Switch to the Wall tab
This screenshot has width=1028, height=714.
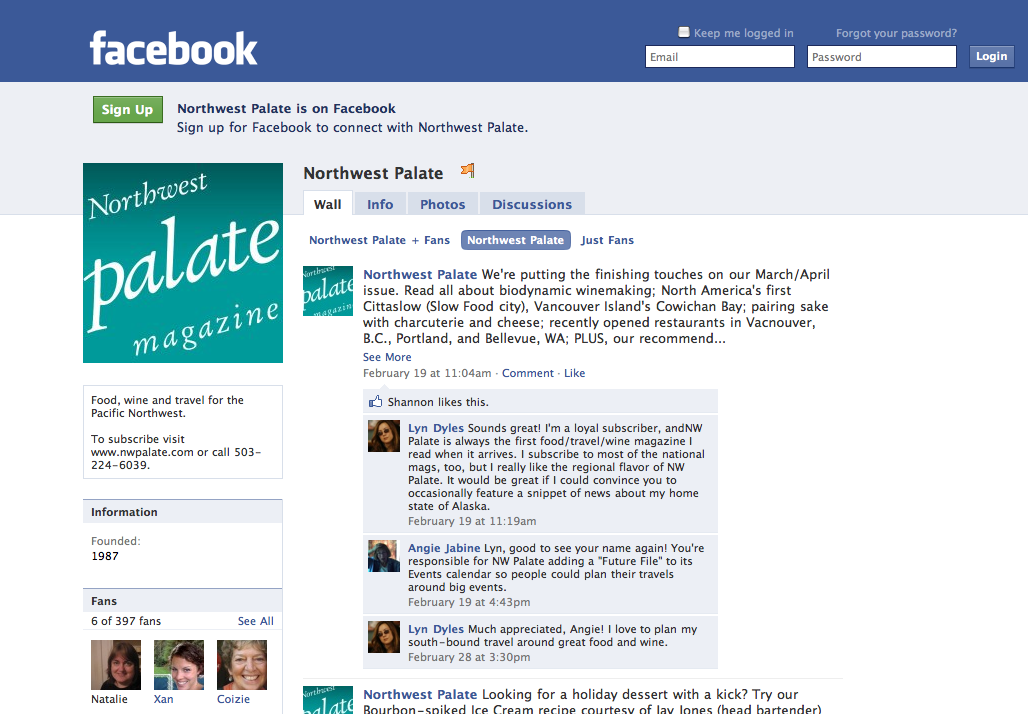(x=328, y=204)
